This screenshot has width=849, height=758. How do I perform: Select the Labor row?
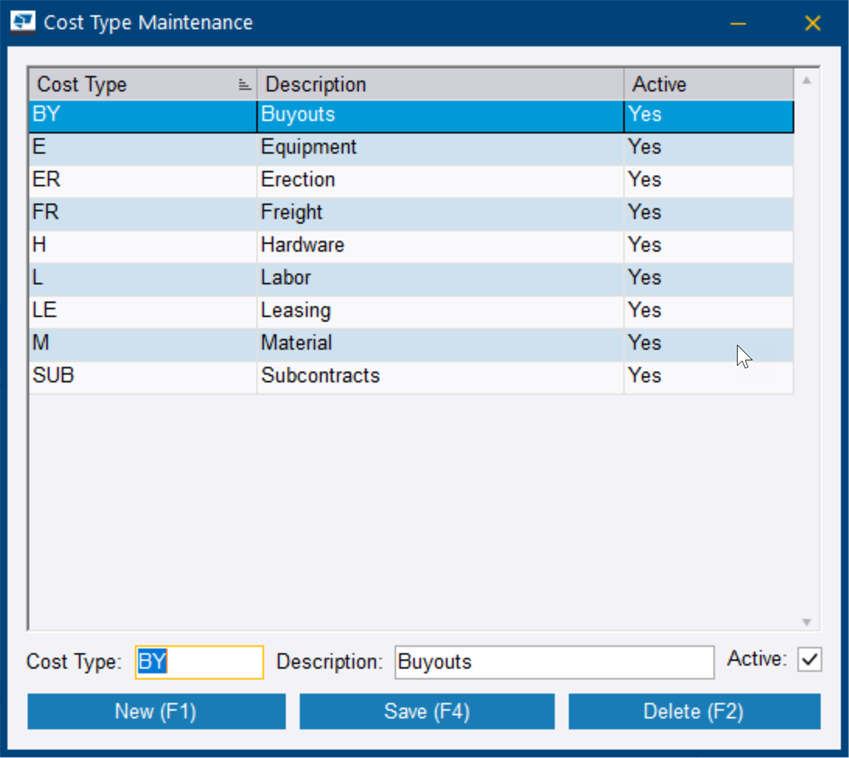pyautogui.click(x=300, y=277)
